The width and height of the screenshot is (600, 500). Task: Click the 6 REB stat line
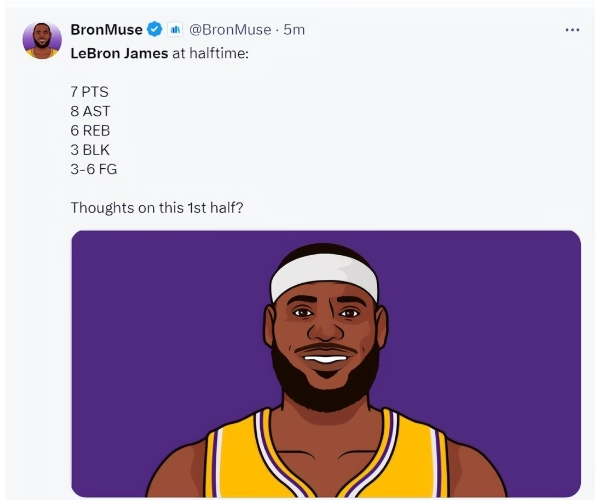(x=90, y=130)
